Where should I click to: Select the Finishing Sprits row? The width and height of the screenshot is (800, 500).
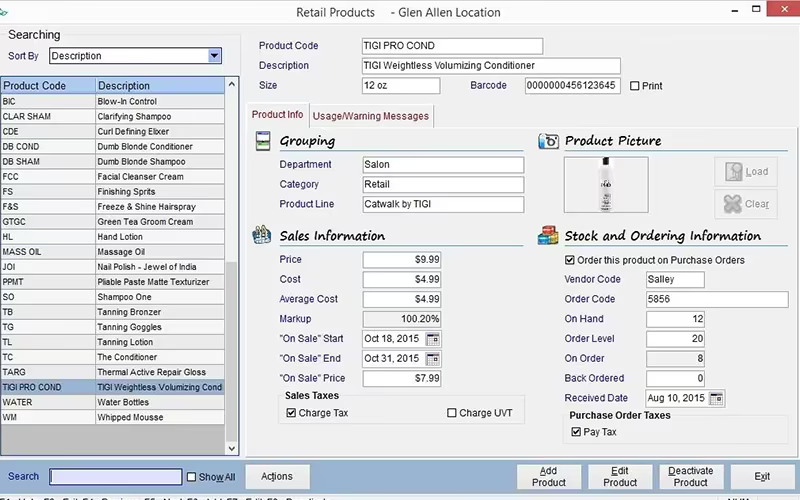click(x=112, y=192)
